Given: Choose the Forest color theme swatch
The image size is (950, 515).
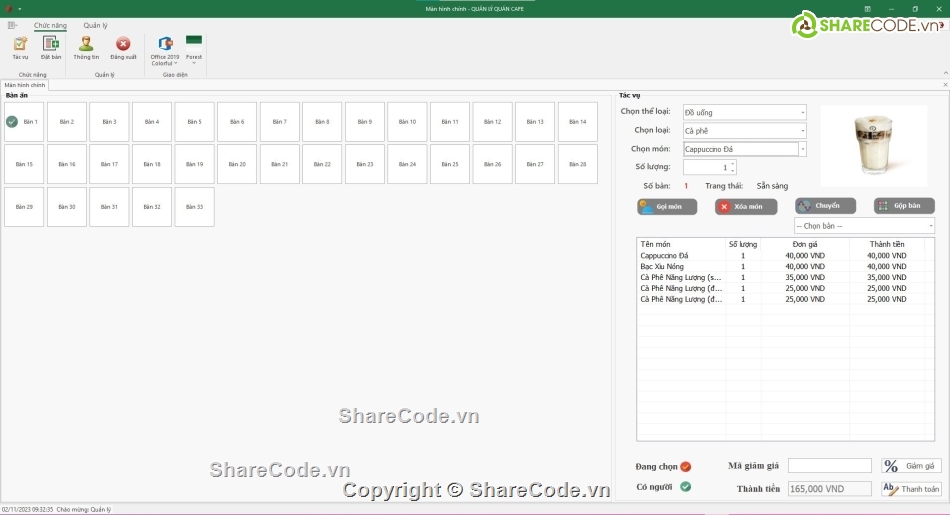Looking at the screenshot, I should [194, 43].
